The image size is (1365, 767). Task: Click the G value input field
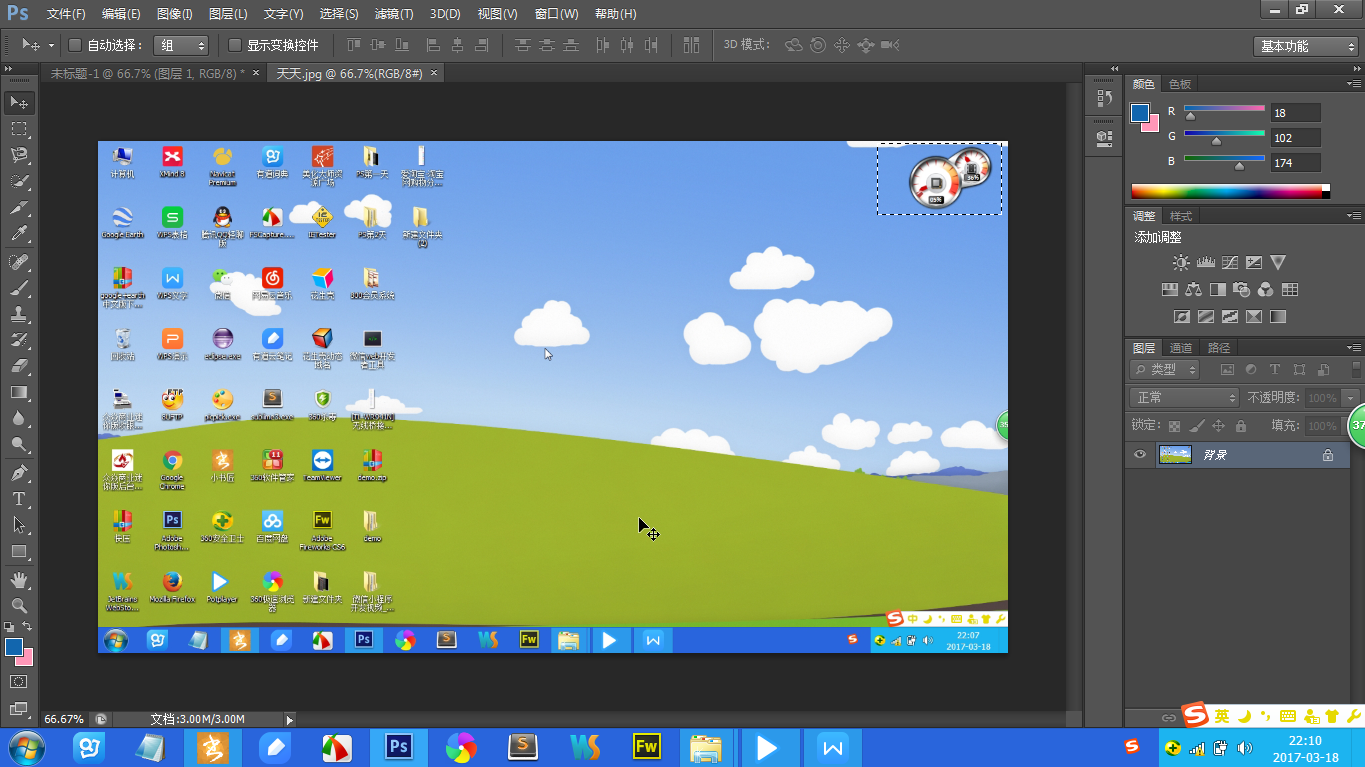tap(1295, 138)
